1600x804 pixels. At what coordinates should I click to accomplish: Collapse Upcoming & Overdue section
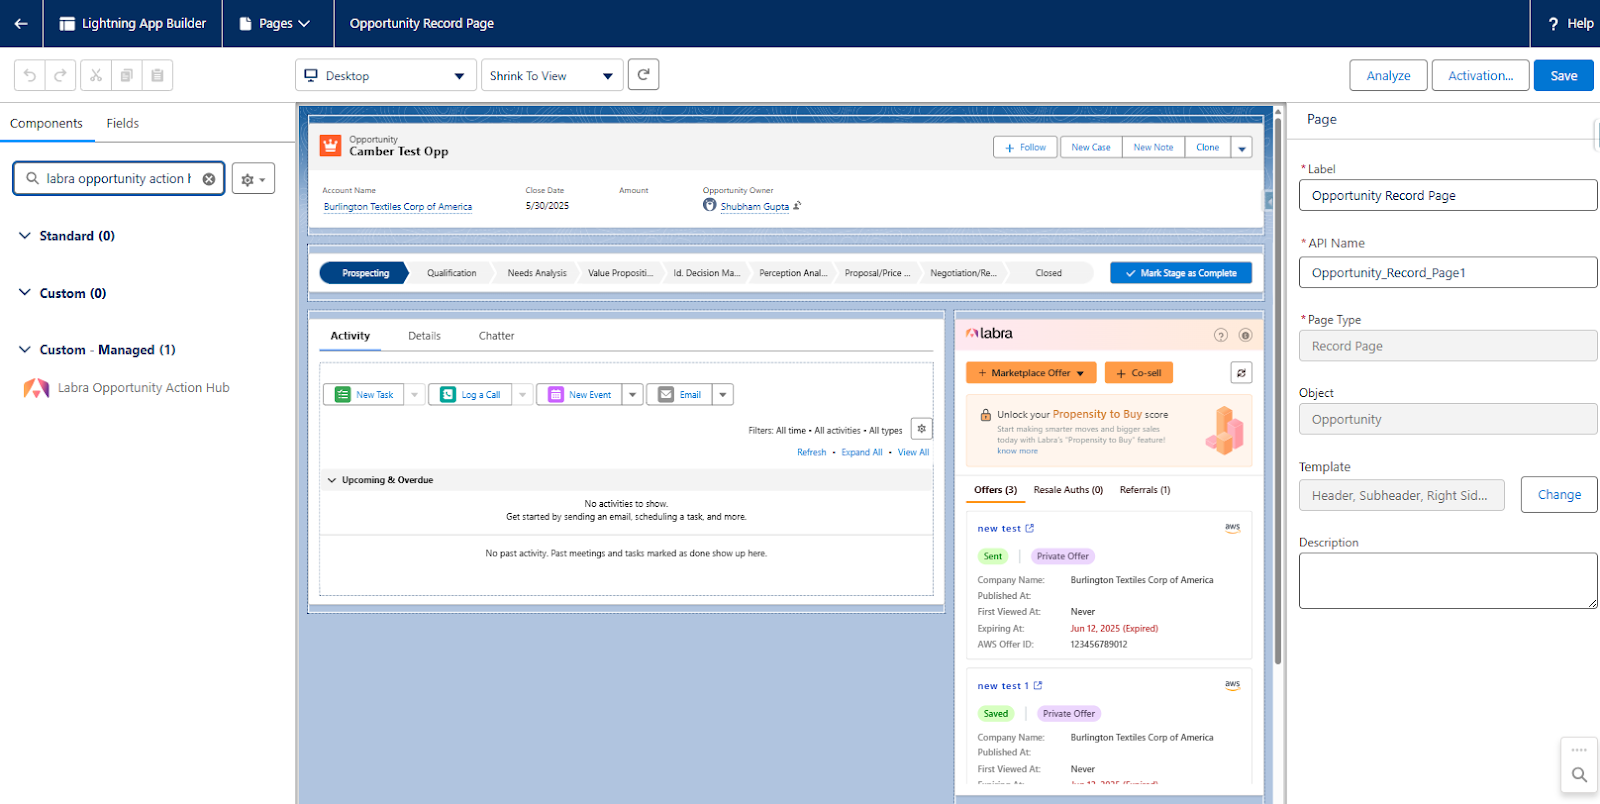332,480
